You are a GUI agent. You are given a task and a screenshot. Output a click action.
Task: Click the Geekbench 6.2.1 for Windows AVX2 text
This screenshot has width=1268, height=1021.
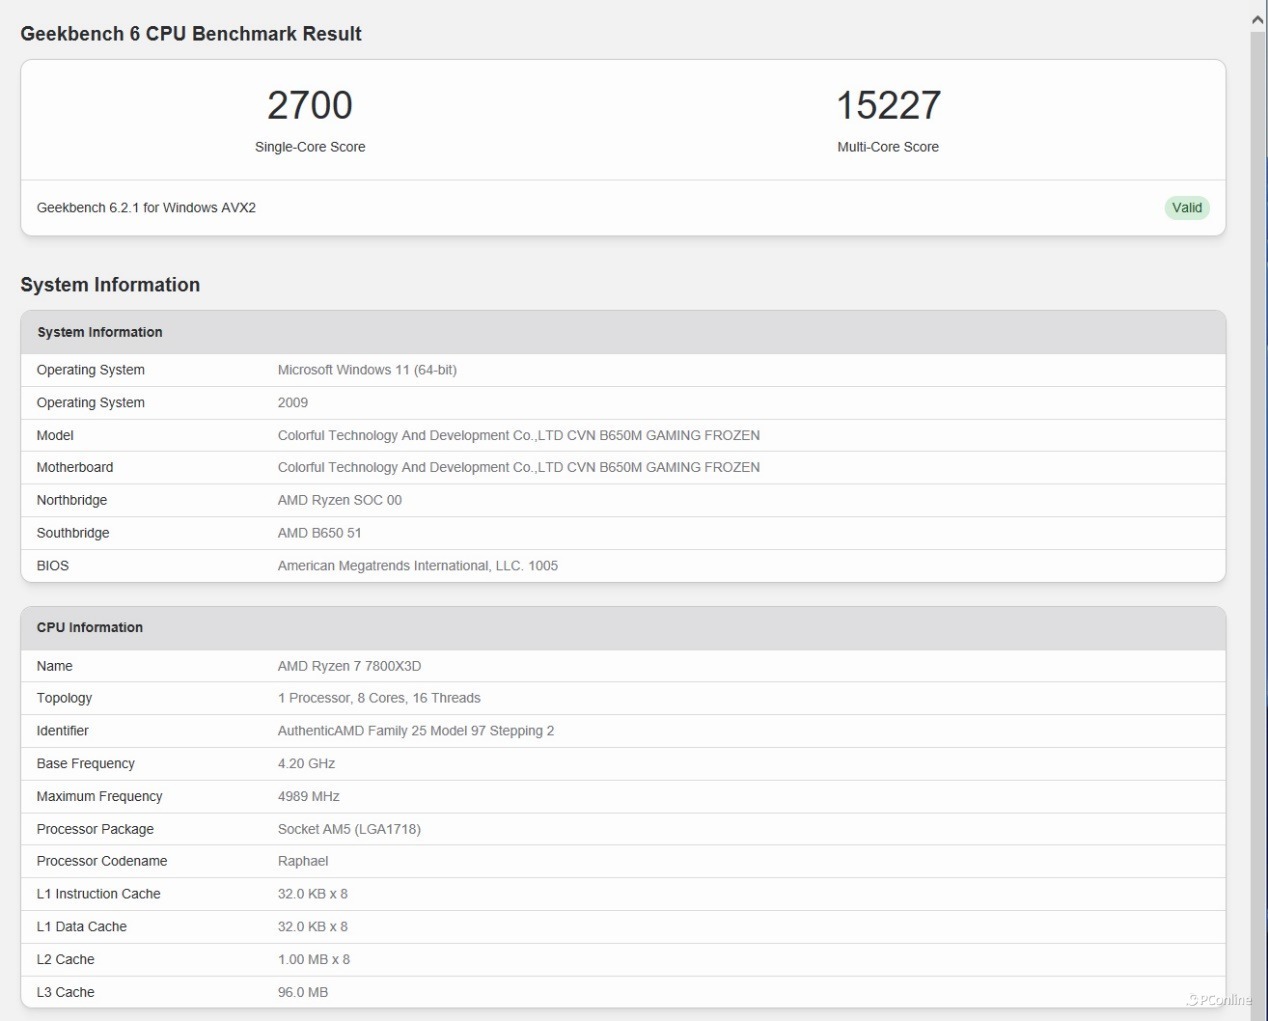coord(146,208)
